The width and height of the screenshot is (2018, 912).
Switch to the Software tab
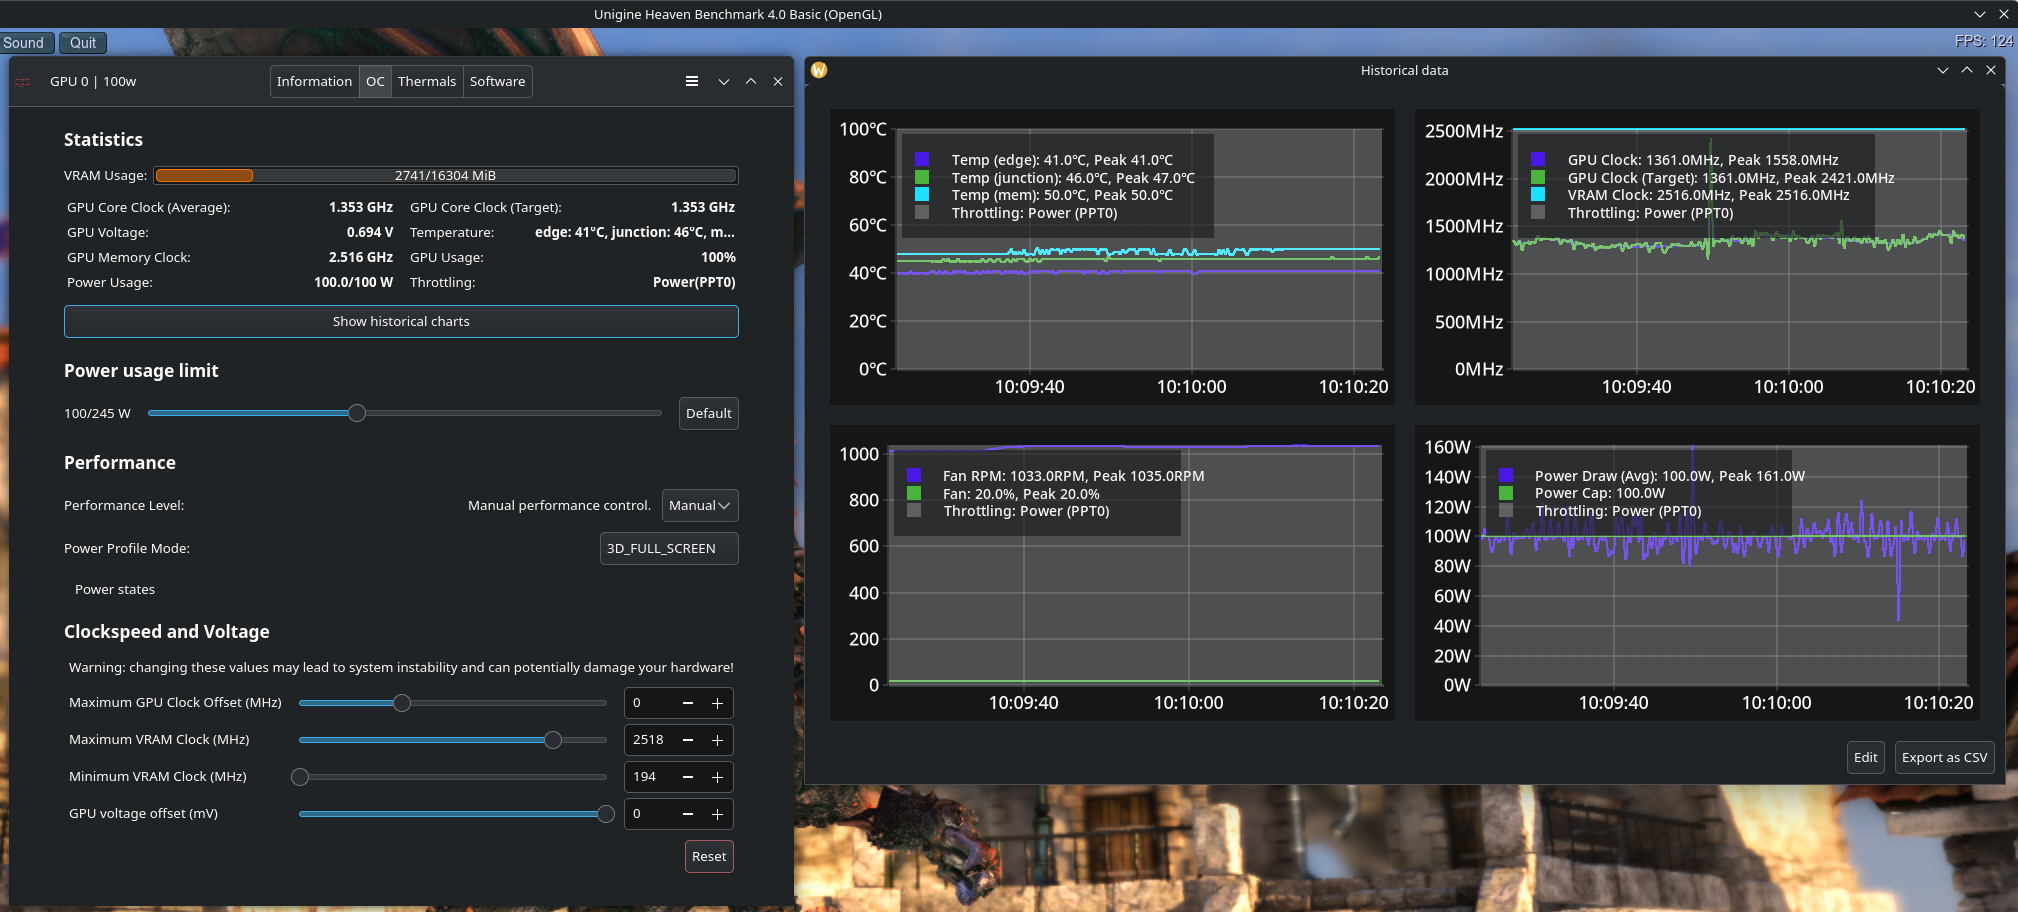[497, 82]
